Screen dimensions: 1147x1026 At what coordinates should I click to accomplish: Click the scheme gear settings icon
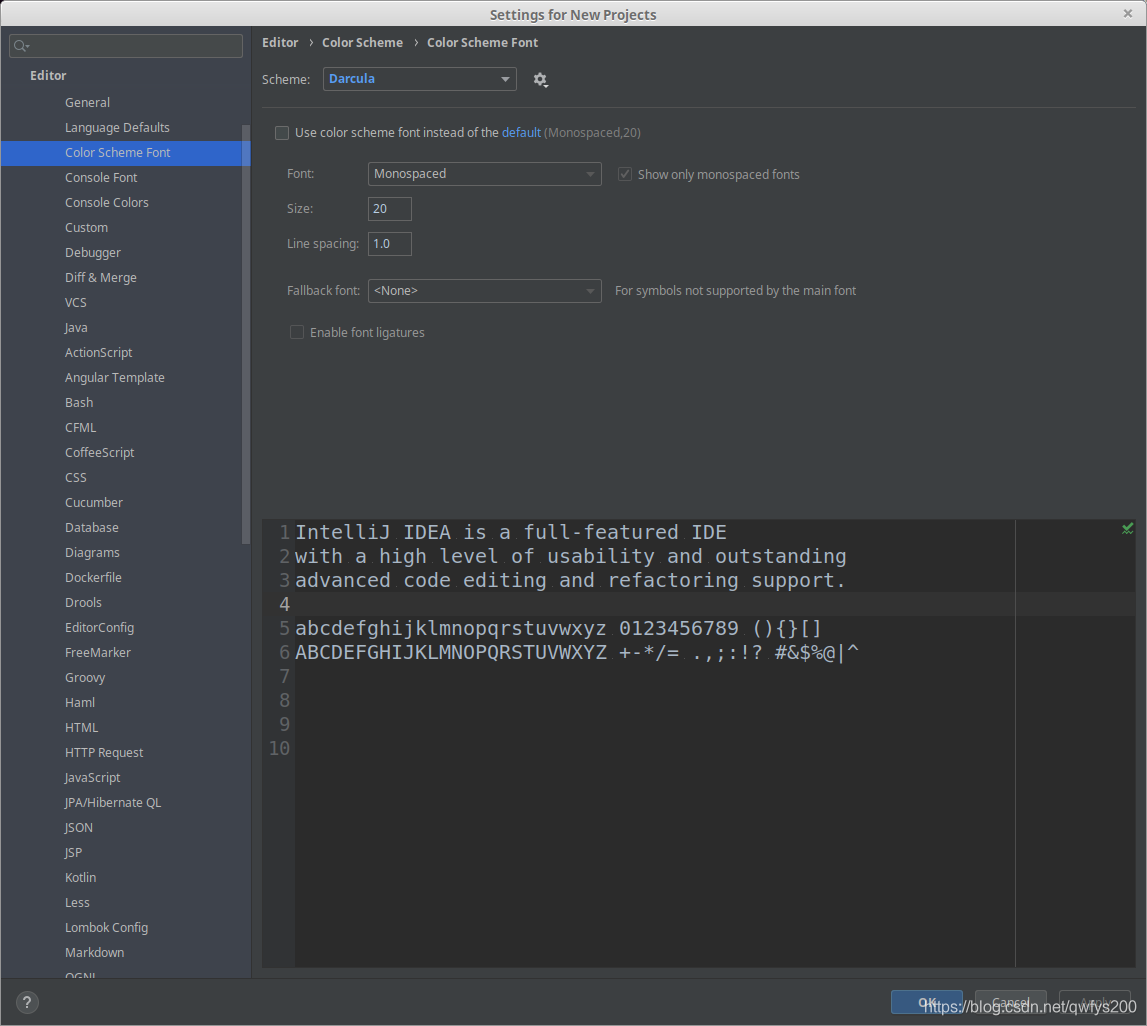[x=540, y=80]
